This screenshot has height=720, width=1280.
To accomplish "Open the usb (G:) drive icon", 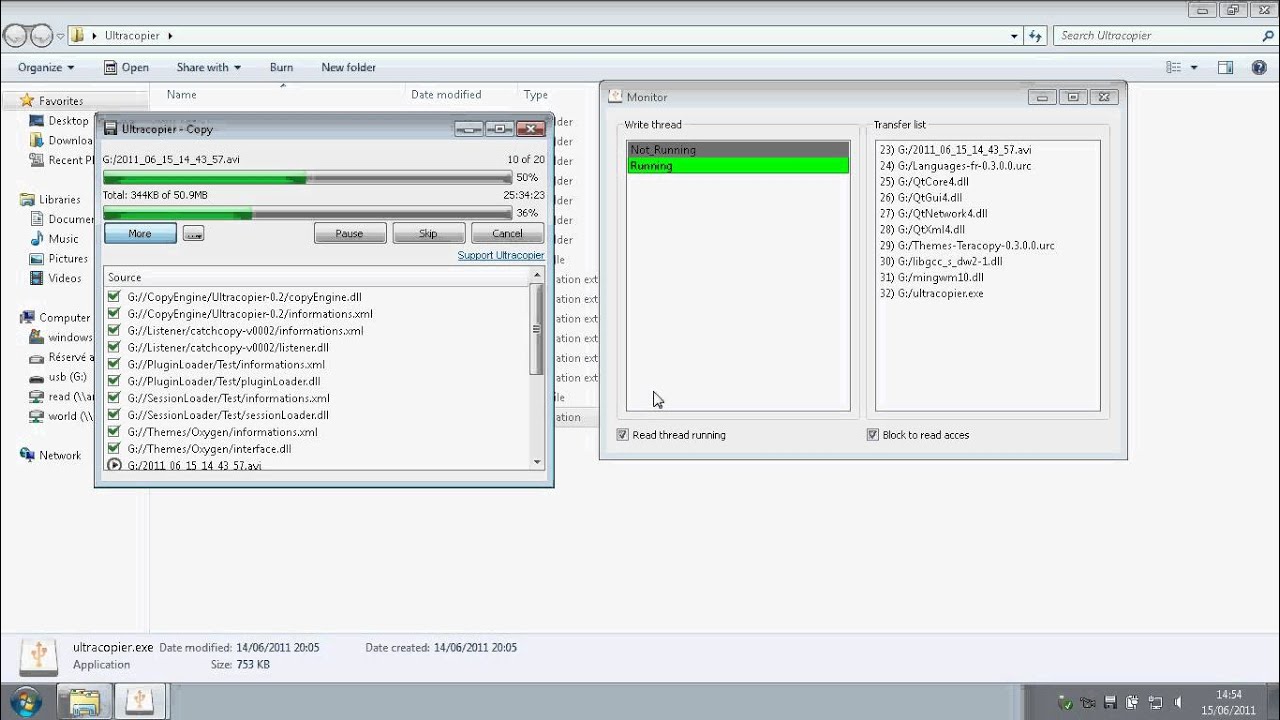I will [37, 377].
